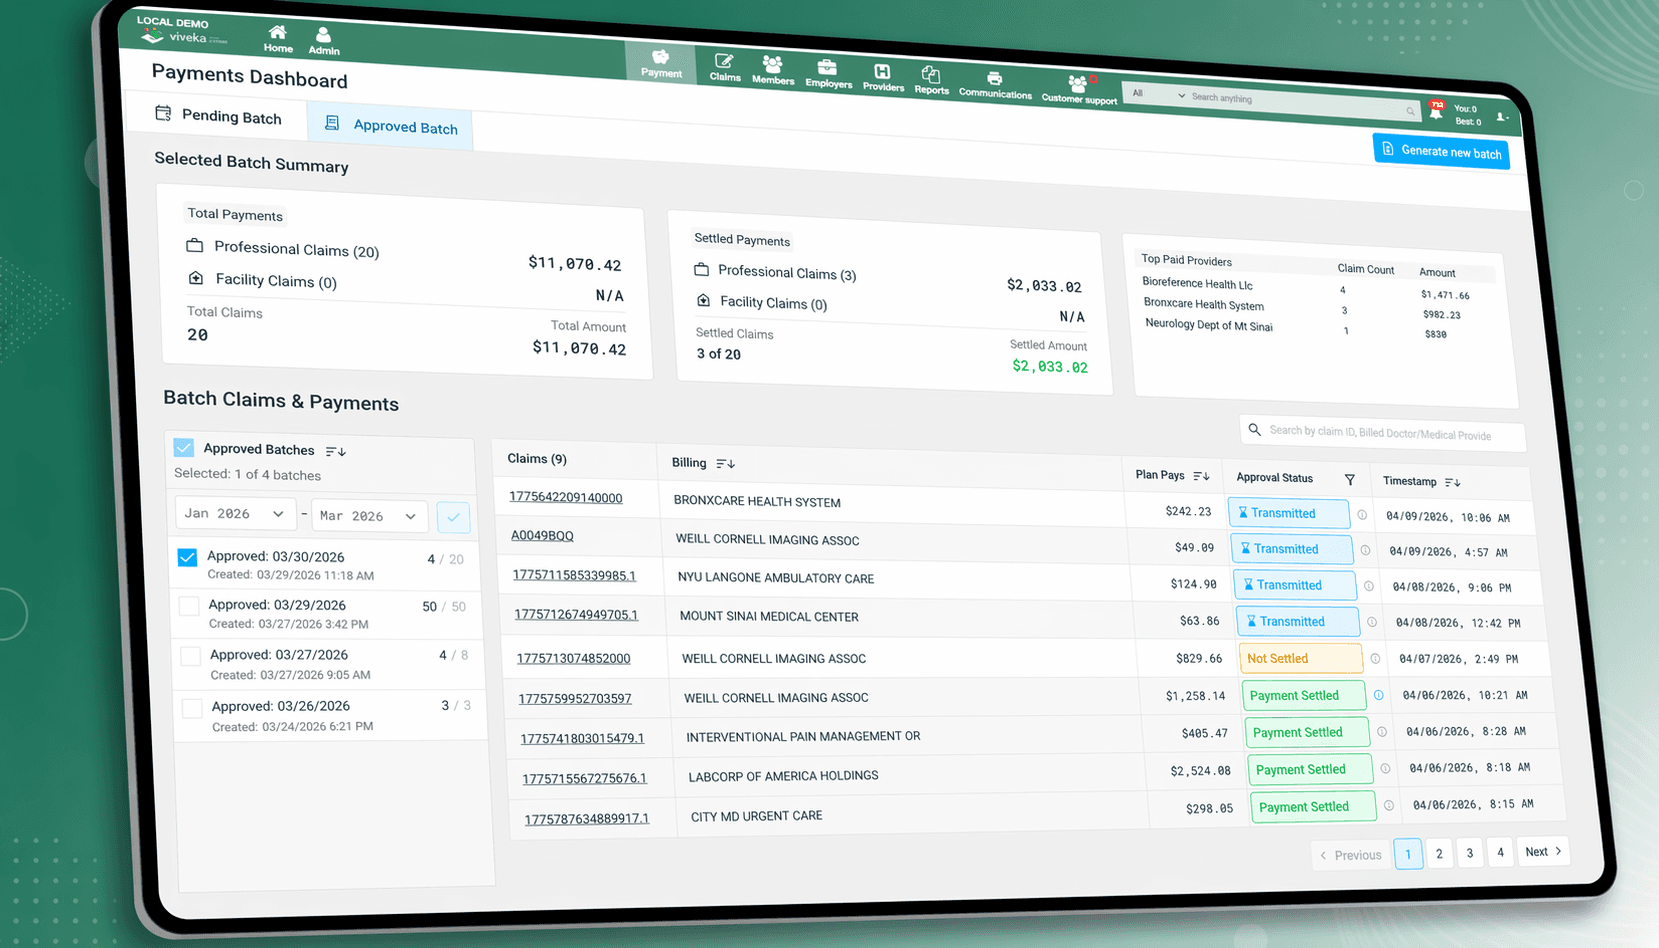The width and height of the screenshot is (1659, 948).
Task: Open the Providers module
Action: [883, 79]
